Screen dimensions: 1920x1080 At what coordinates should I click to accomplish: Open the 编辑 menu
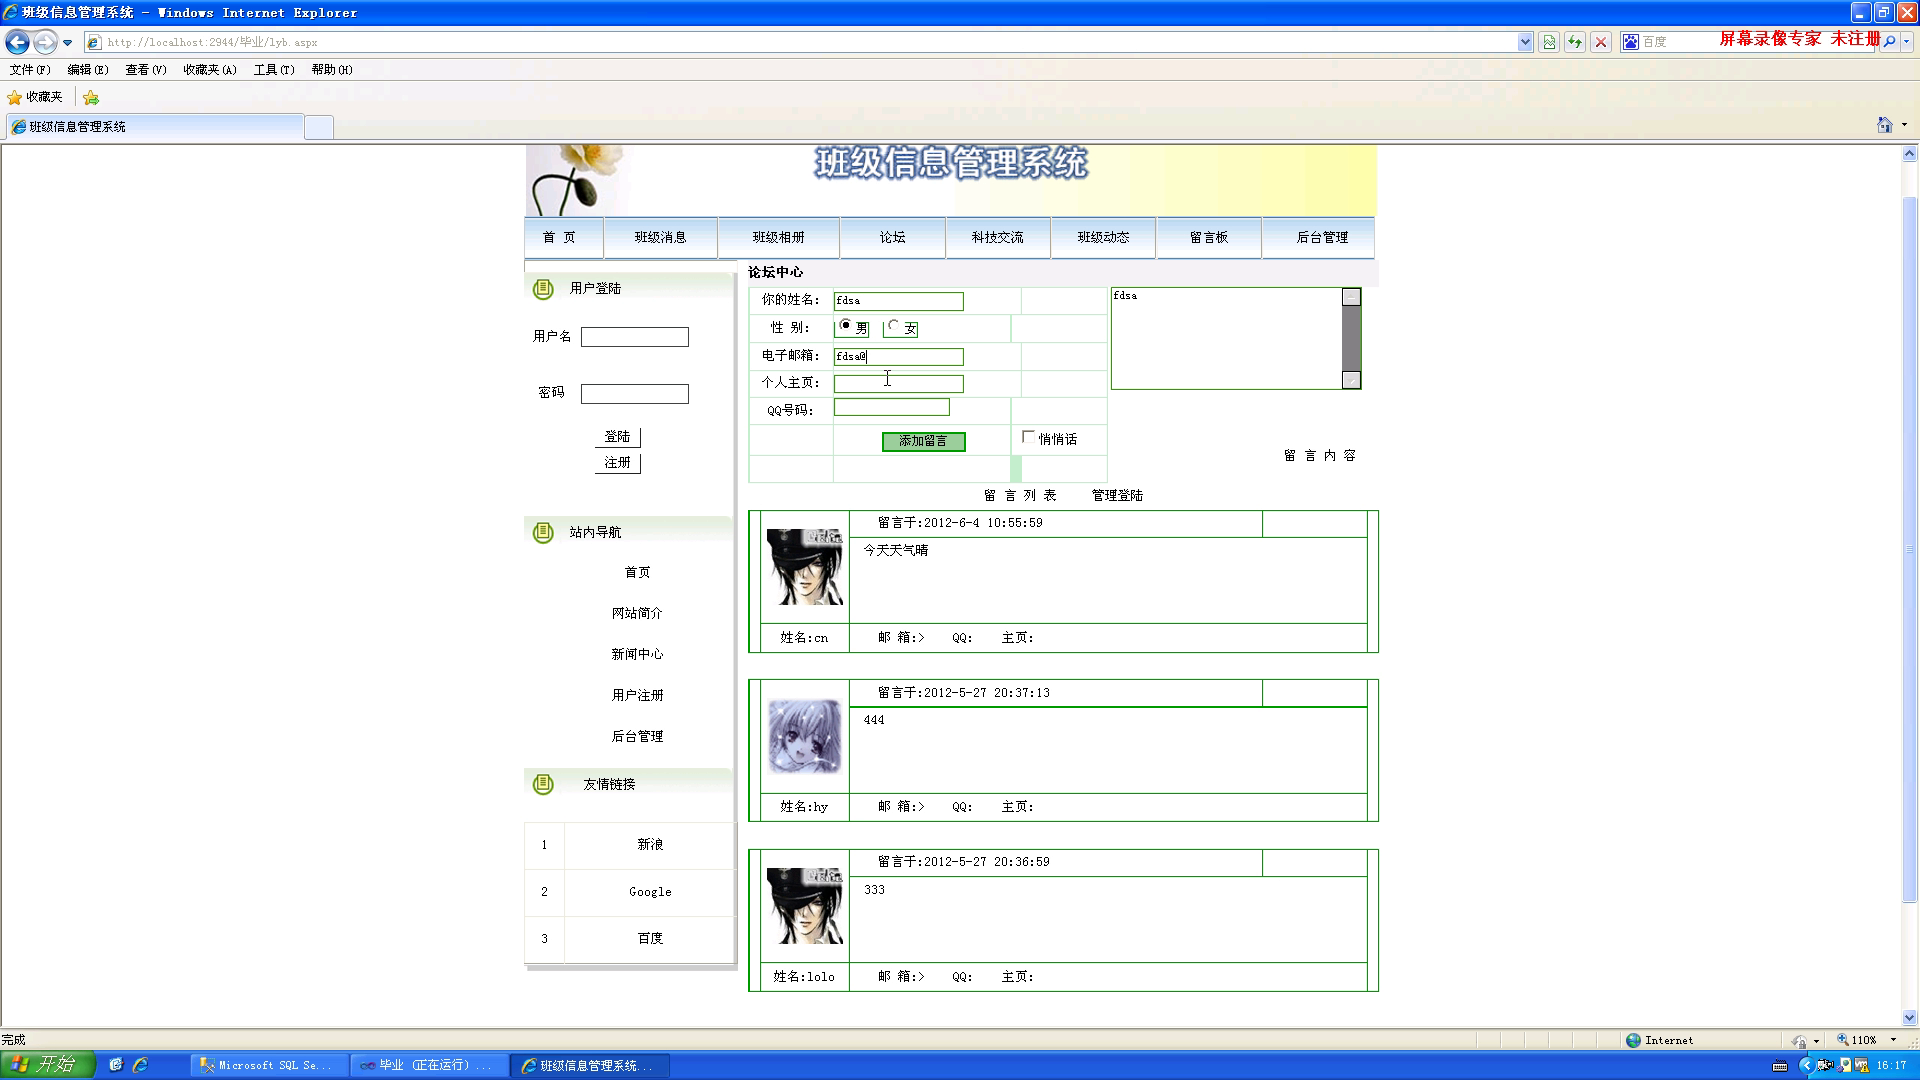coord(88,70)
